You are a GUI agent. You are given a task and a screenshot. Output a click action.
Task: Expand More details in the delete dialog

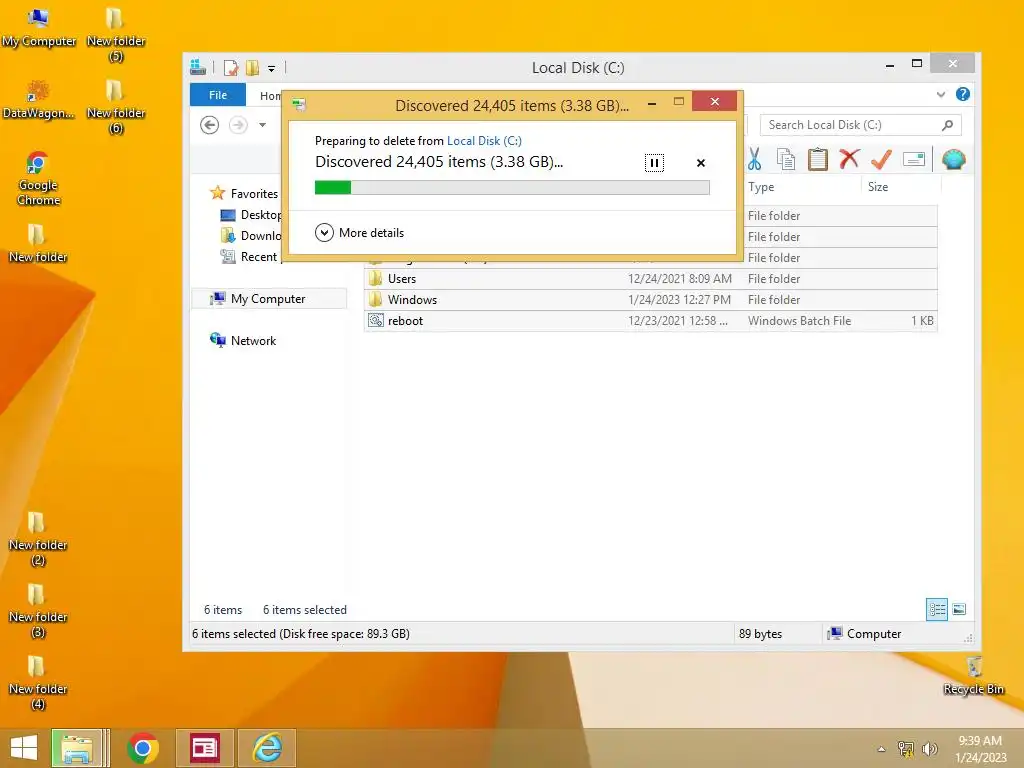[359, 232]
